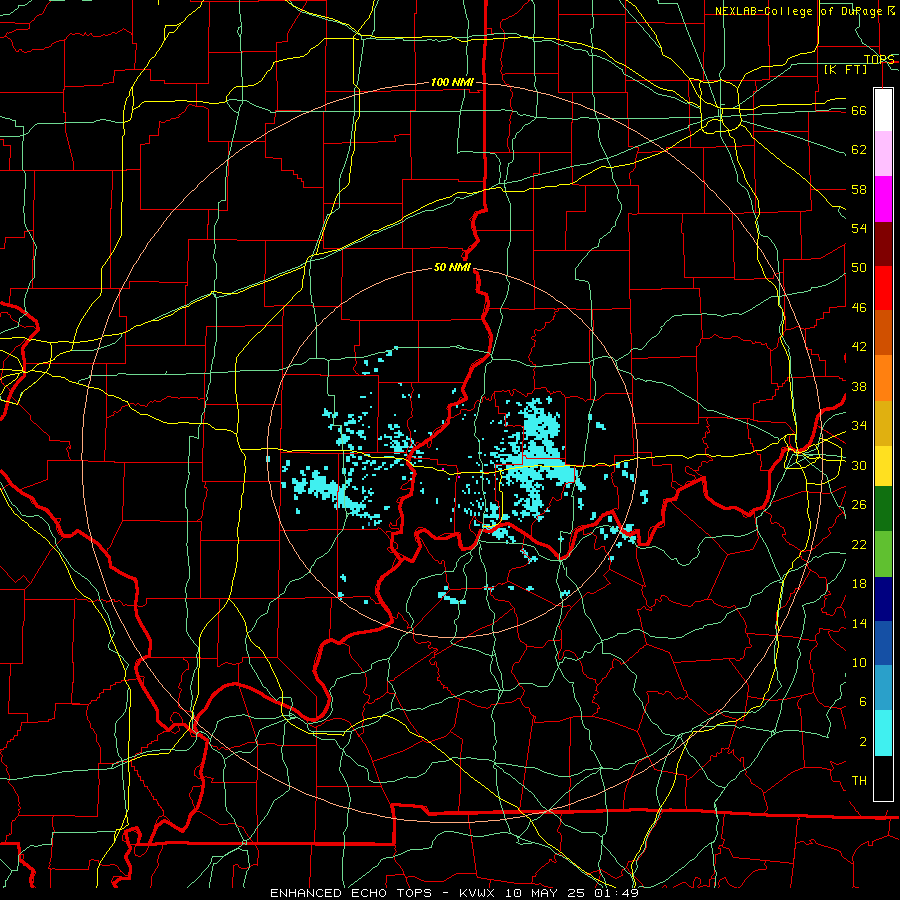
Task: Click the 50 legend scale value
Action: pyautogui.click(x=859, y=267)
